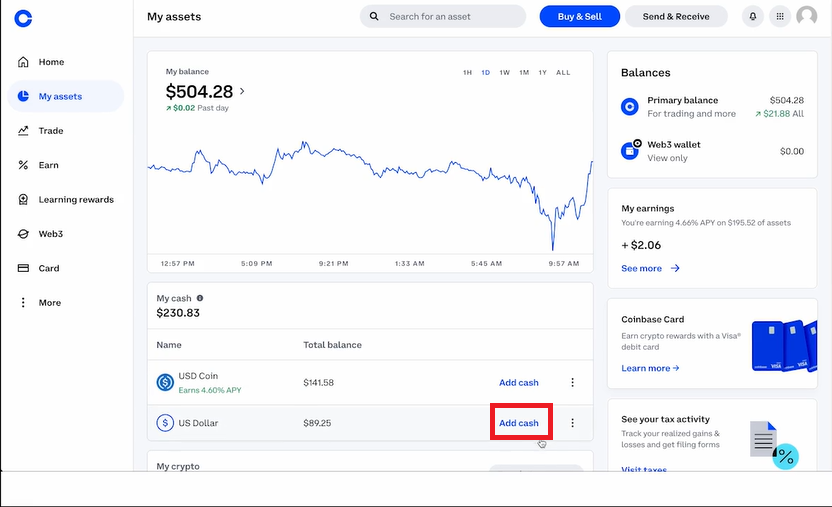Go to Card menu item

pyautogui.click(x=65, y=268)
